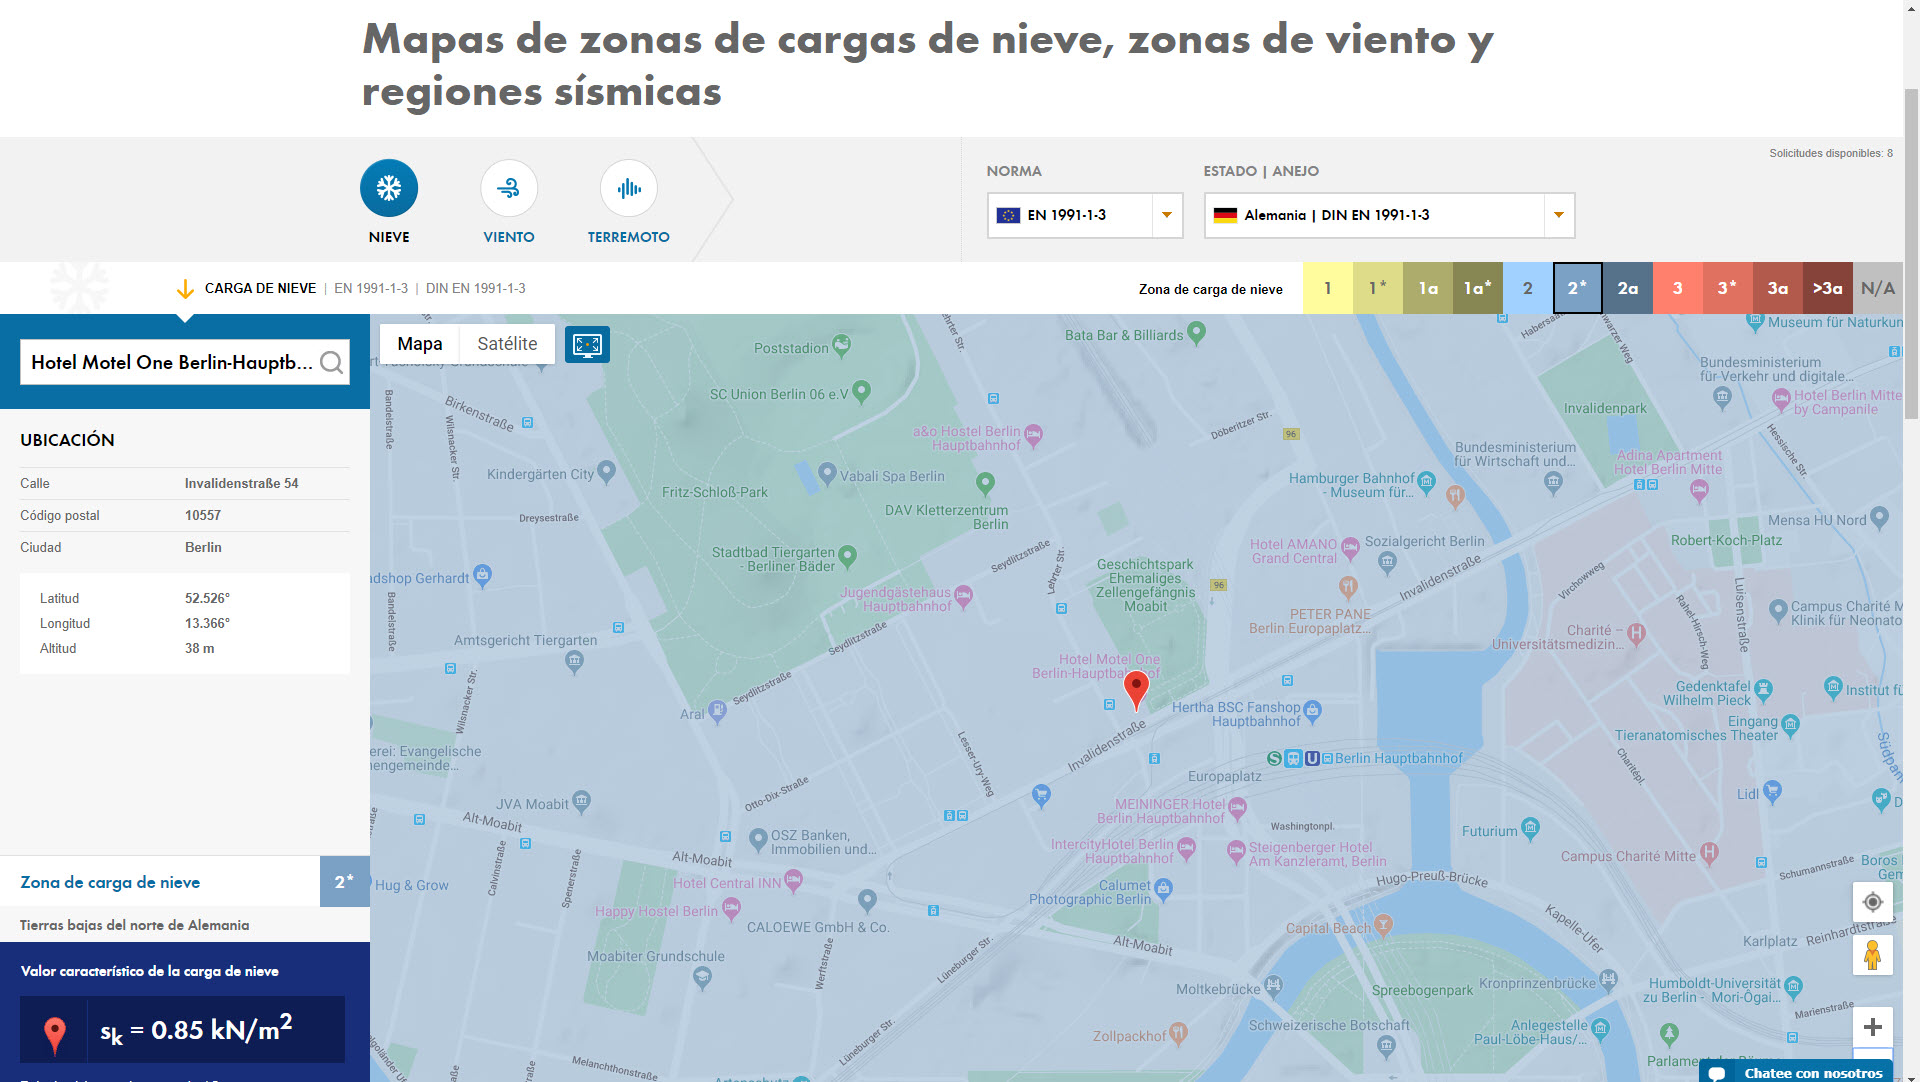Screen dimensions: 1920x1082
Task: Toggle the 1a* zone selection
Action: (x=1478, y=288)
